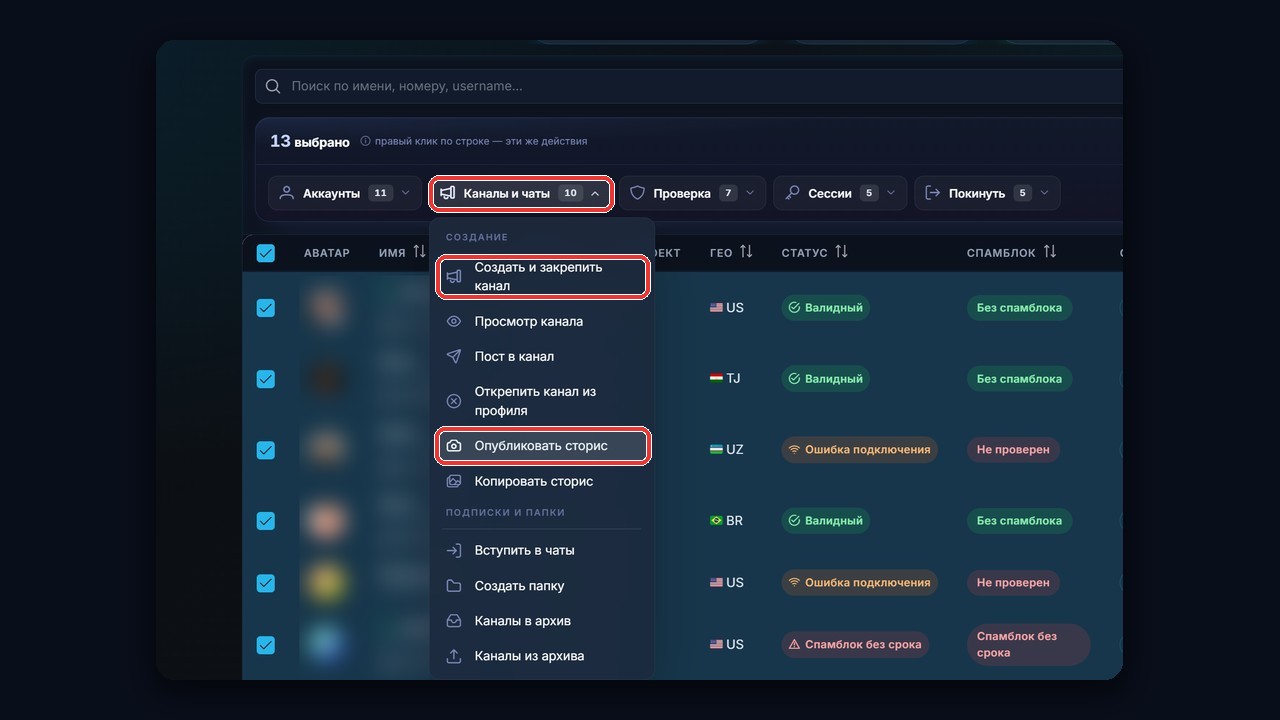Click the Спамблок без срока status badge
1280x720 pixels.
pyautogui.click(x=855, y=645)
